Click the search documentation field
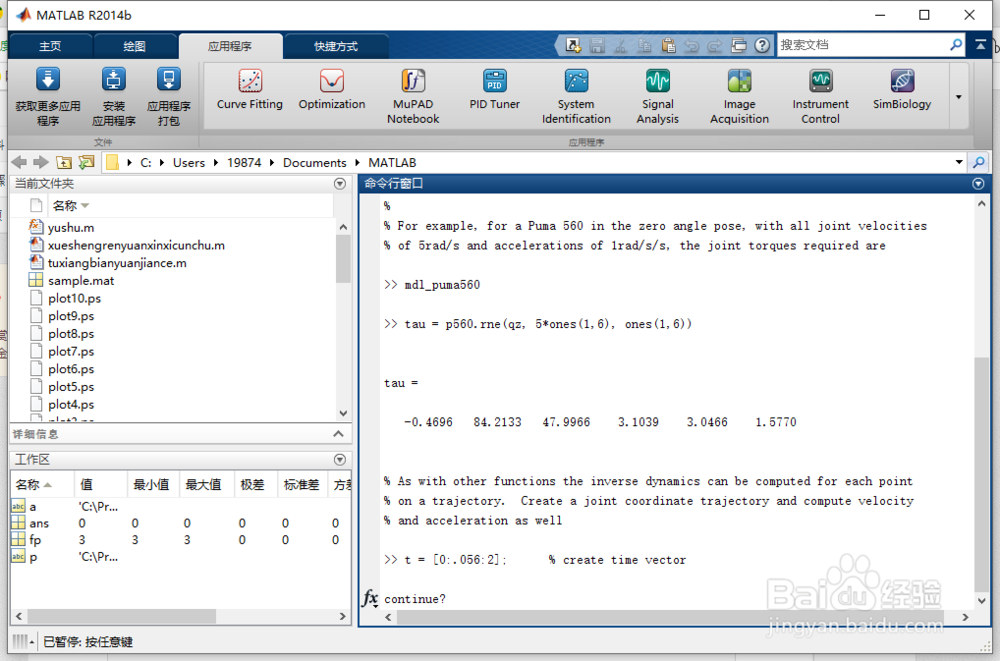1000x661 pixels. tap(862, 45)
